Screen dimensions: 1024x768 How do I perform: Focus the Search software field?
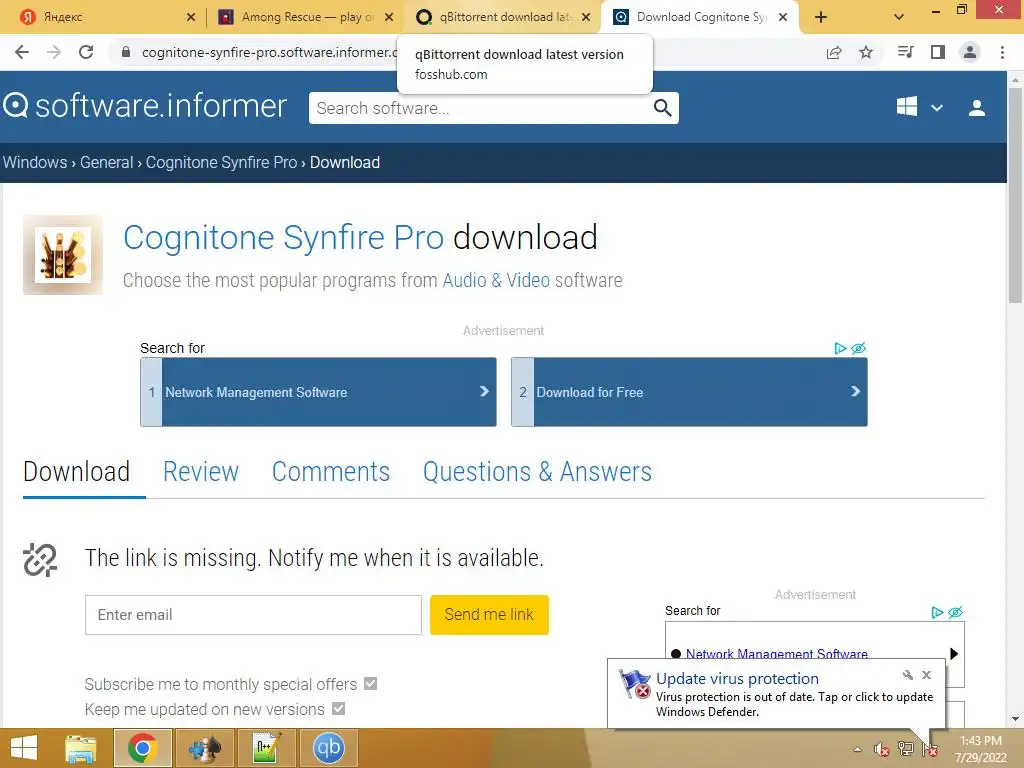pyautogui.click(x=481, y=108)
